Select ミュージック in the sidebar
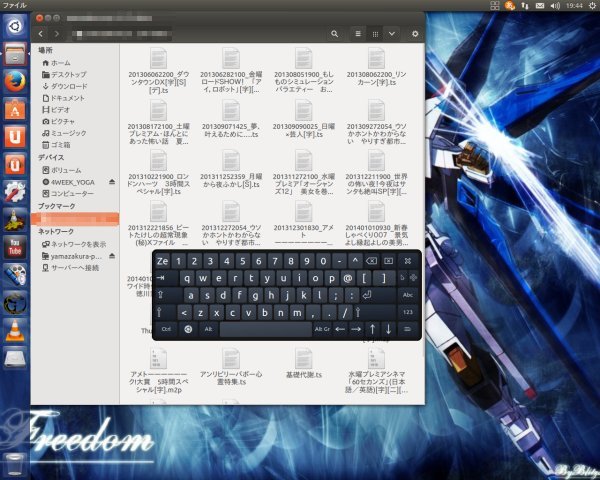Viewport: 600px width, 480px height. 64,133
